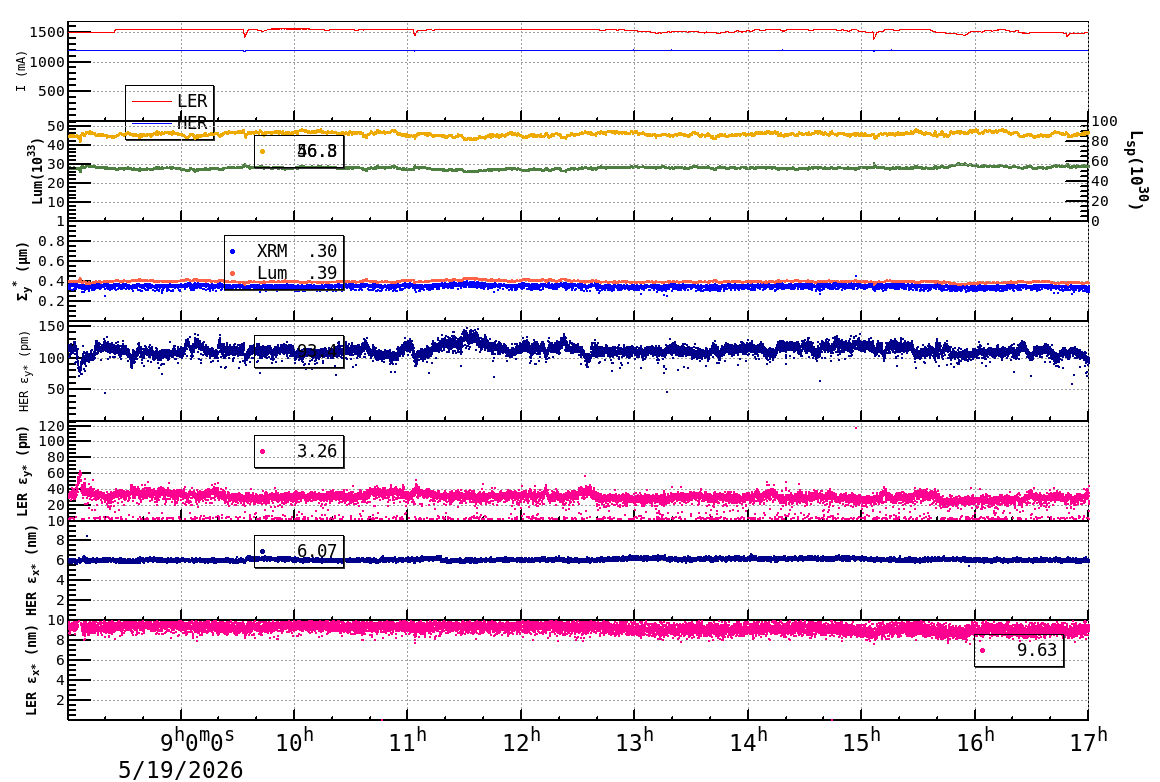
Task: Click the 3.26 LER emittance legend value
Action: [317, 451]
